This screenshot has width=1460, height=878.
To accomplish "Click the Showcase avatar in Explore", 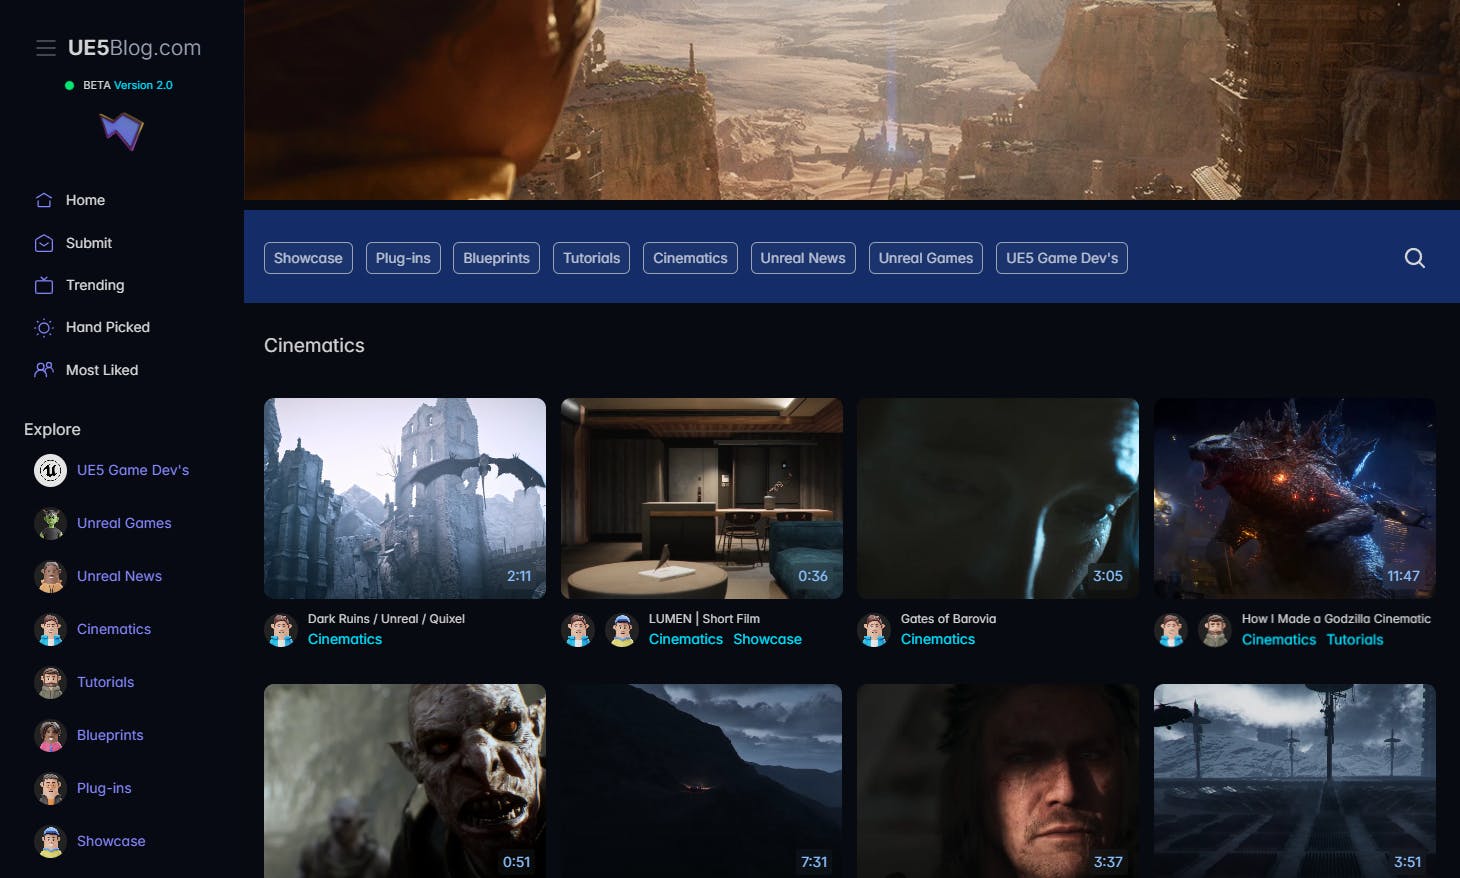I will (x=50, y=841).
